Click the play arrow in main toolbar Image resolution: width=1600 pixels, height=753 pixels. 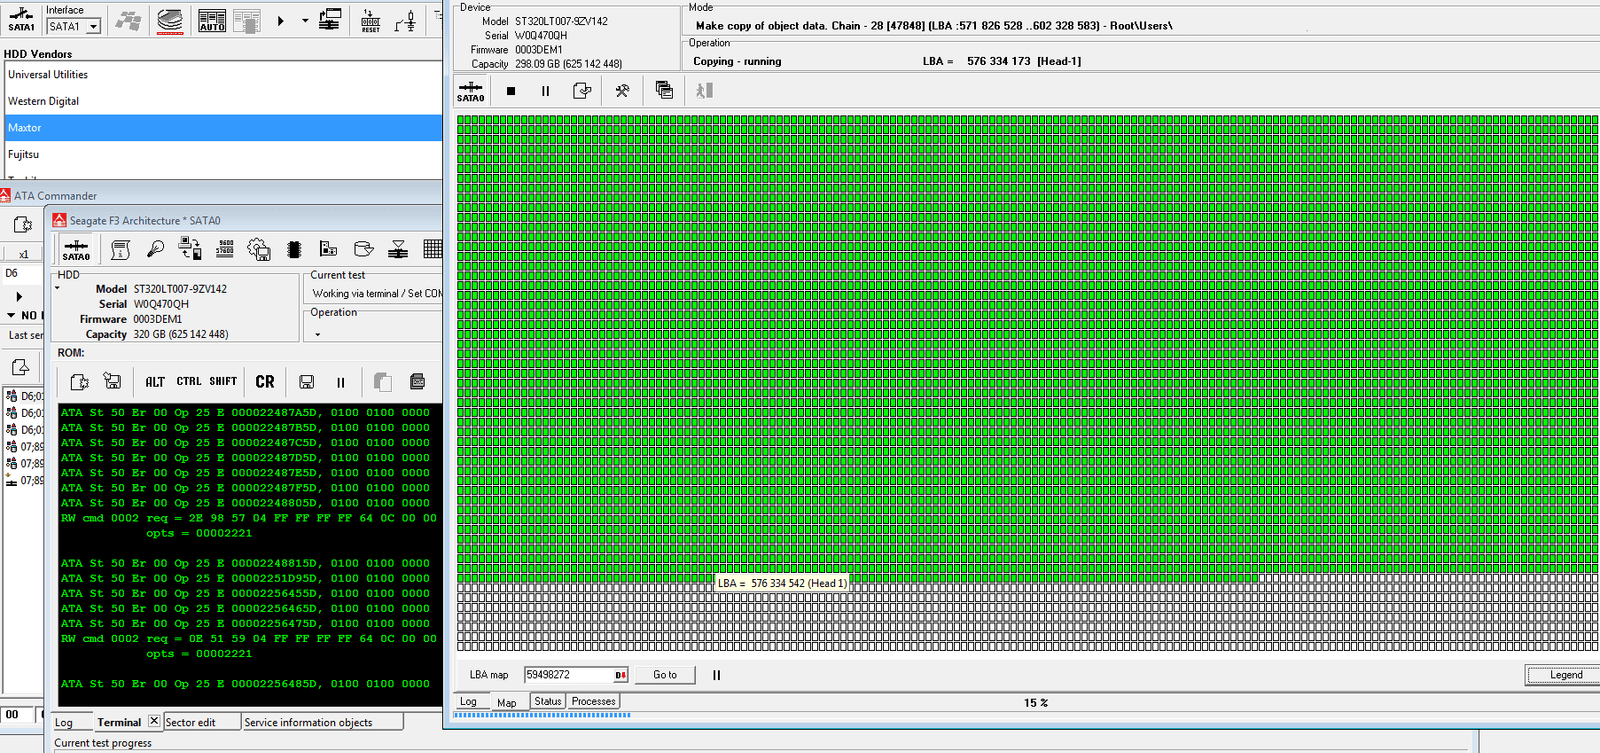[x=281, y=21]
